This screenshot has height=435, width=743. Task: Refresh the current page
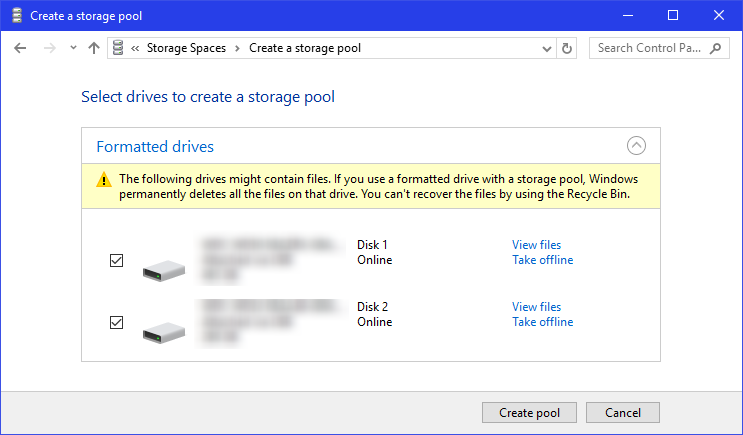[568, 48]
